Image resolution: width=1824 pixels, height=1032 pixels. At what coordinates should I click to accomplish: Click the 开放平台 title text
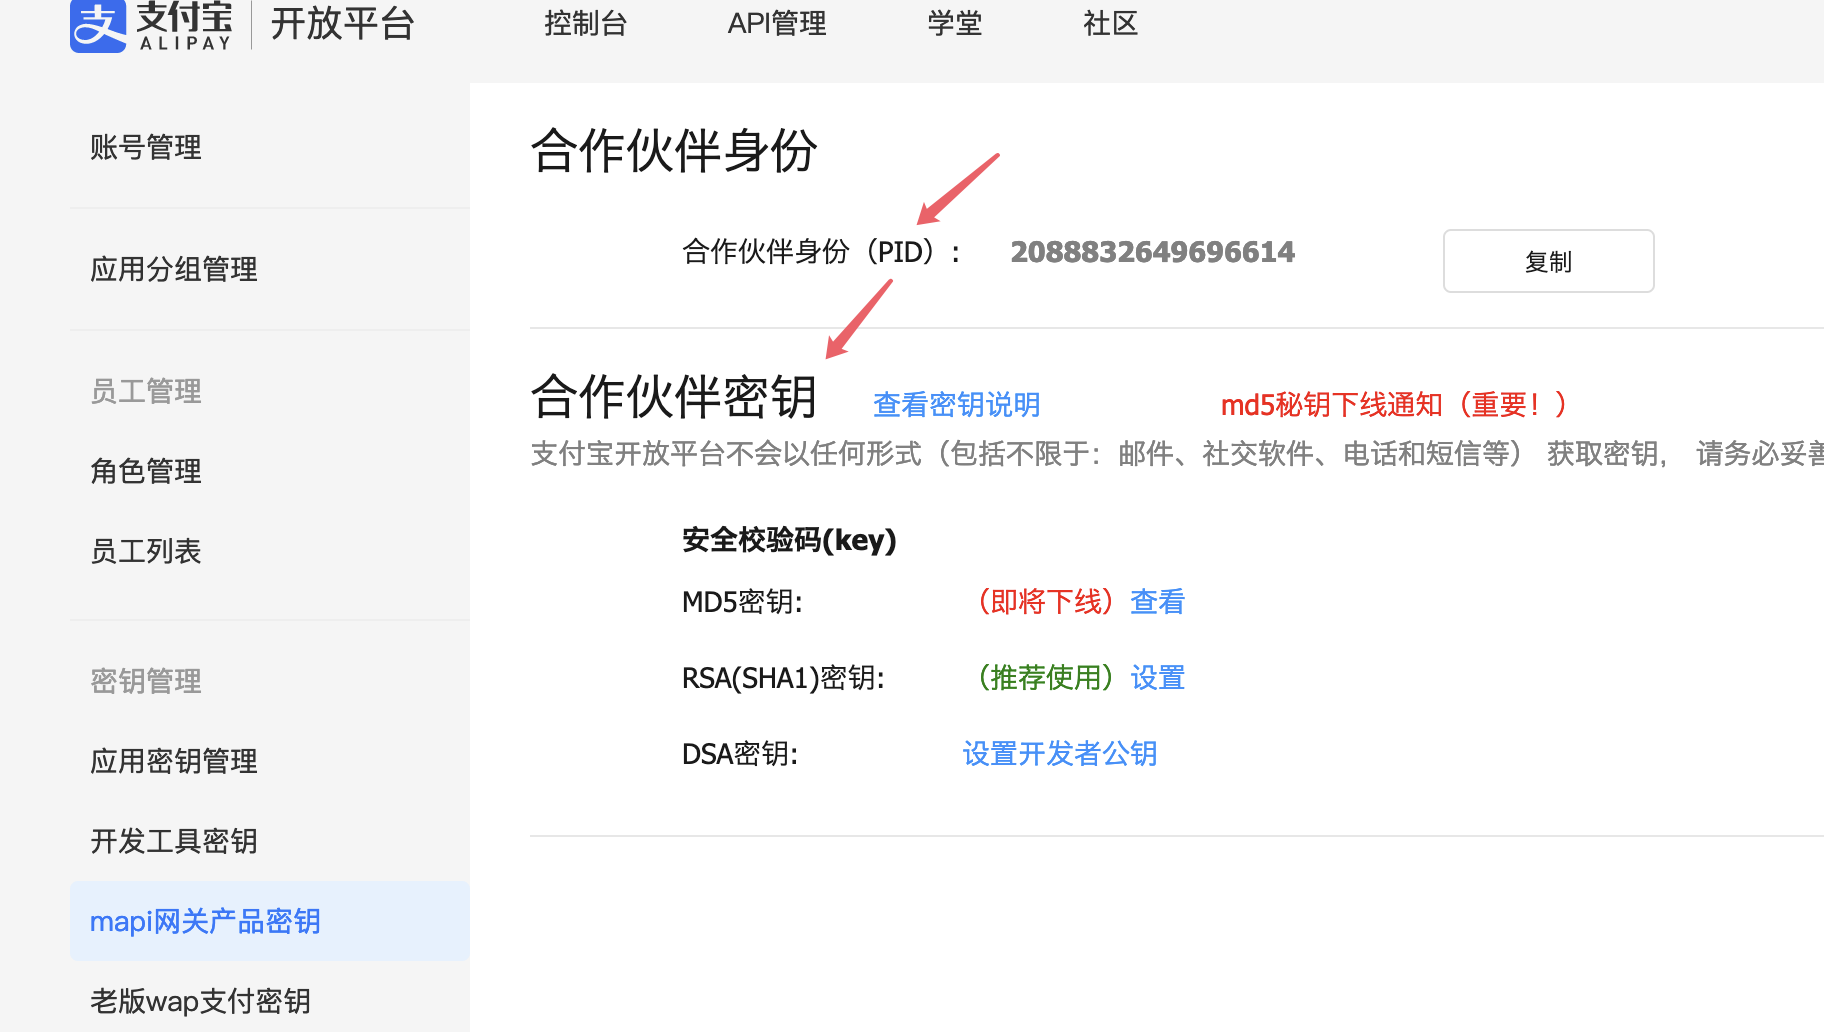click(343, 24)
